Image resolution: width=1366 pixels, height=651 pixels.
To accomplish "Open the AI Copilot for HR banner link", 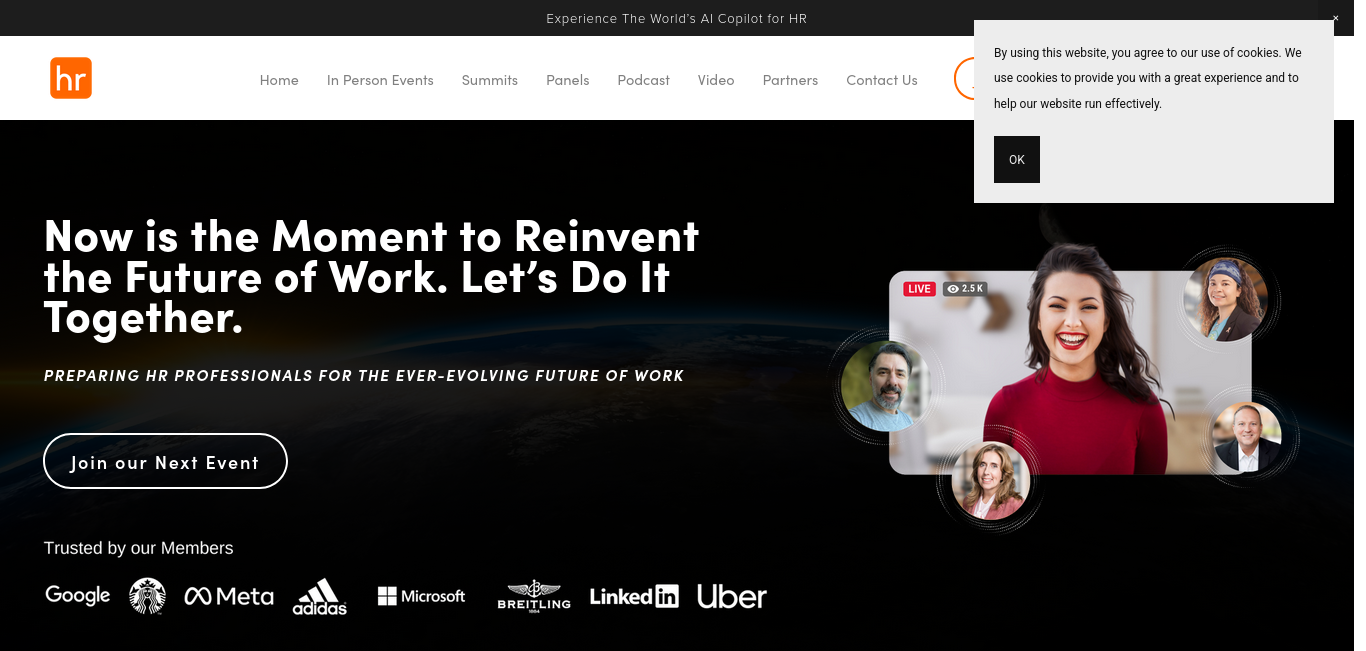I will (677, 18).
